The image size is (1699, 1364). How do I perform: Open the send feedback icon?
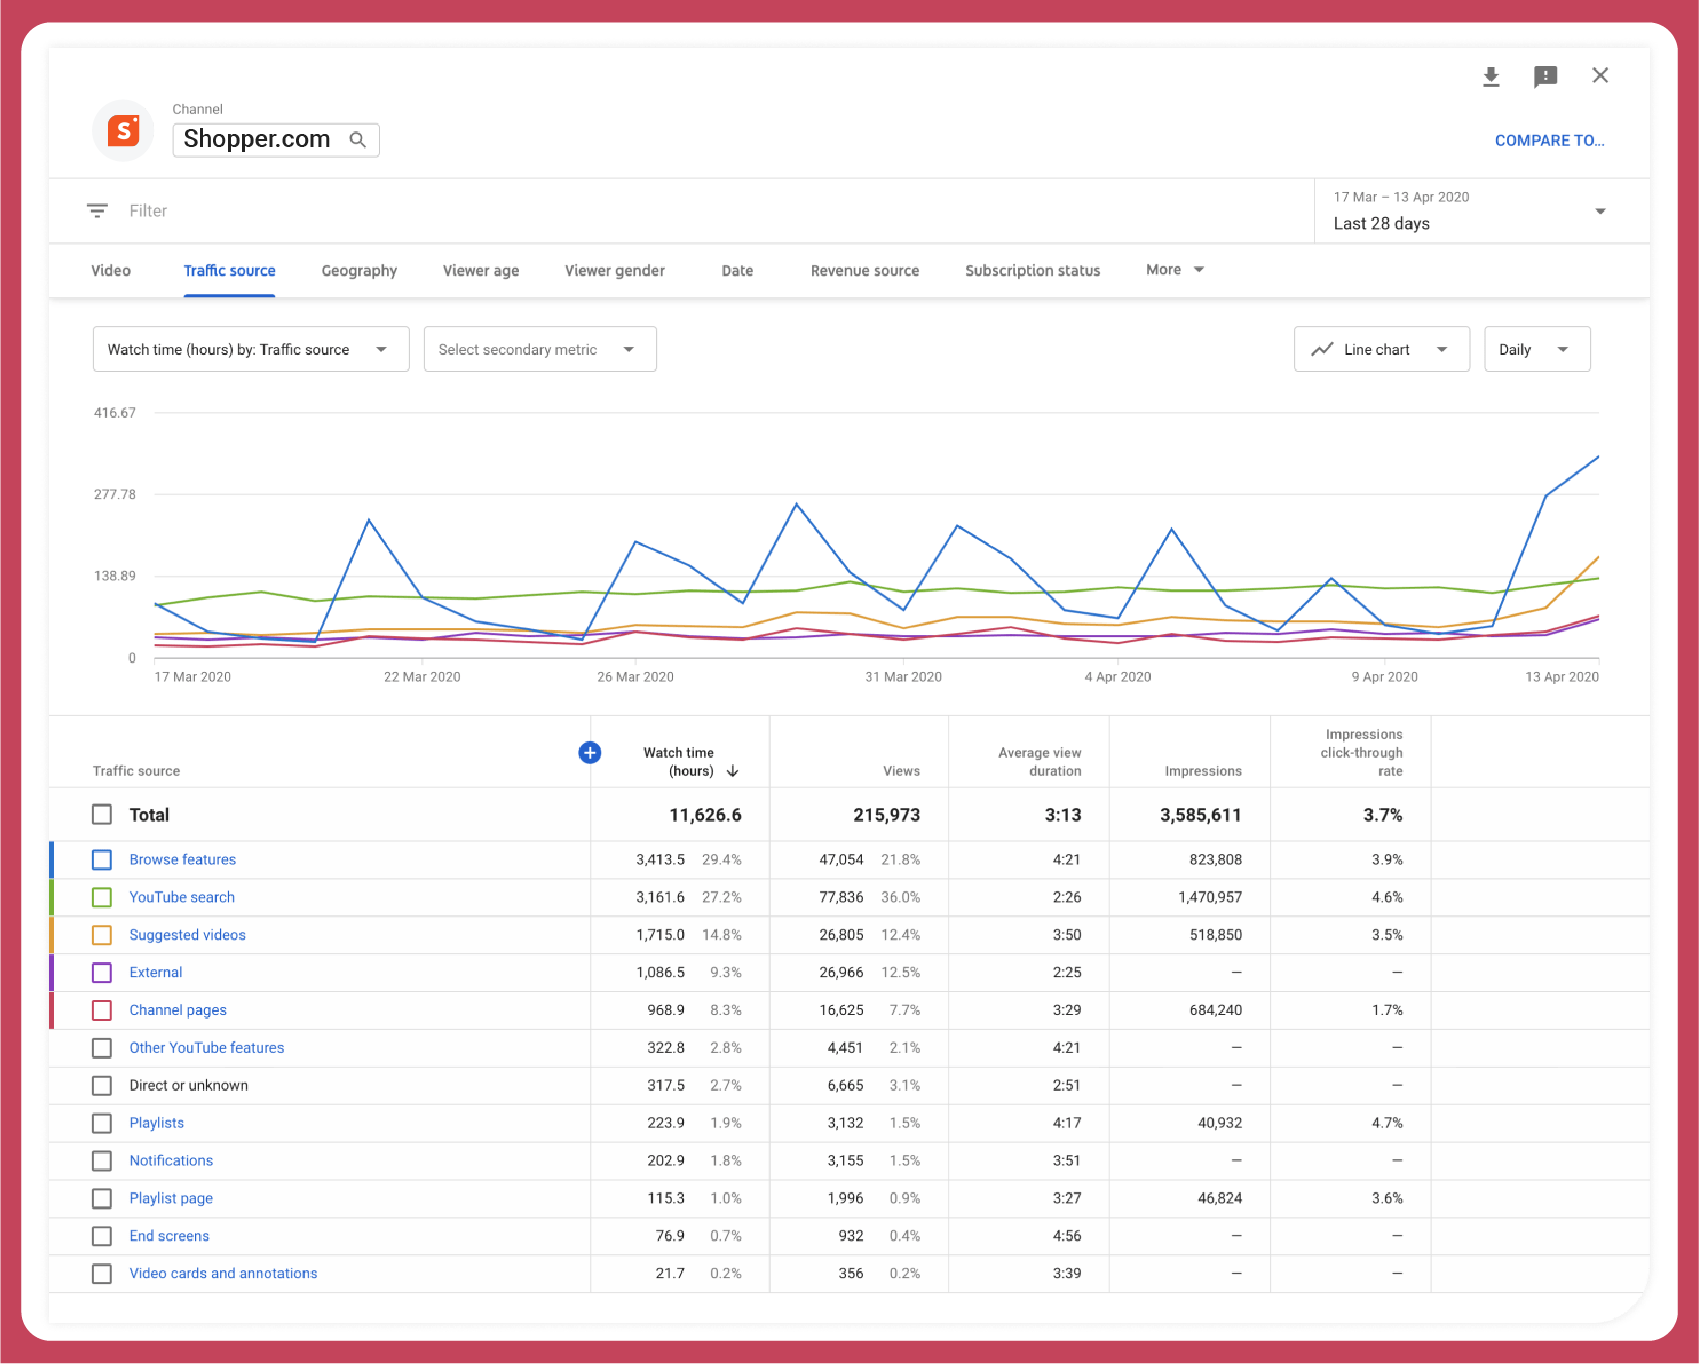click(x=1545, y=77)
